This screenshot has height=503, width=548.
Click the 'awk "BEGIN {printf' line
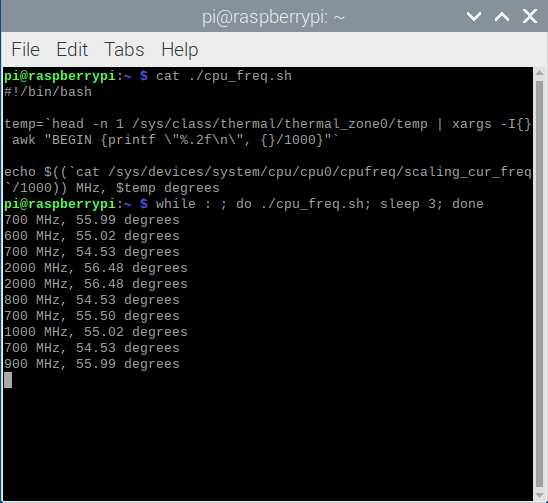tap(175, 140)
